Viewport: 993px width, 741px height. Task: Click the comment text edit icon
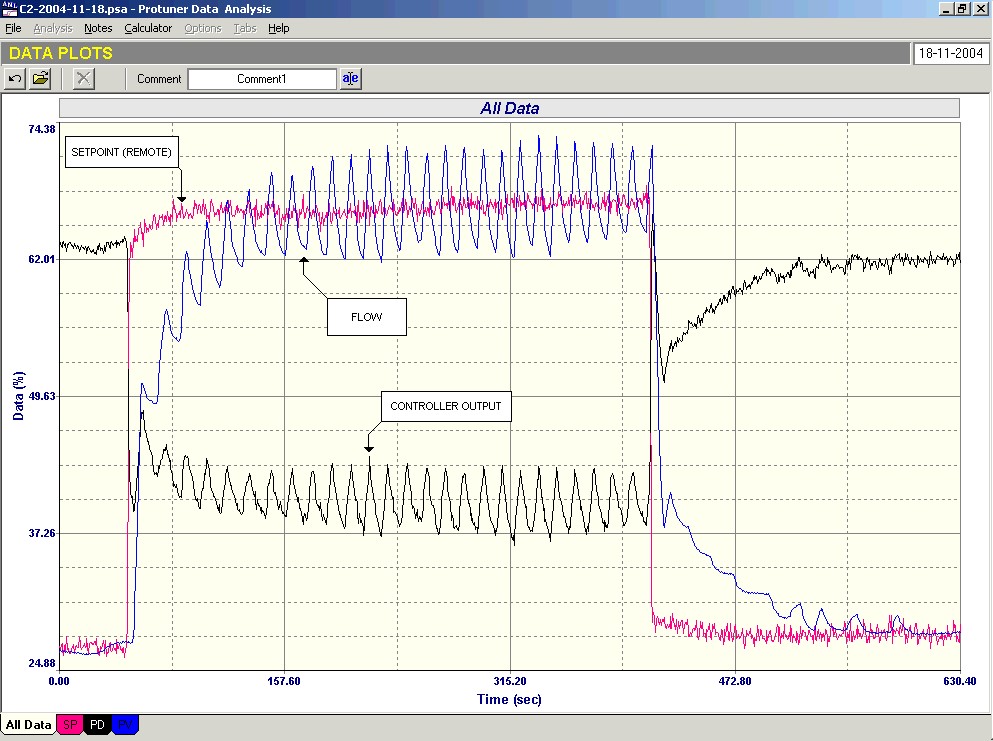pyautogui.click(x=350, y=78)
